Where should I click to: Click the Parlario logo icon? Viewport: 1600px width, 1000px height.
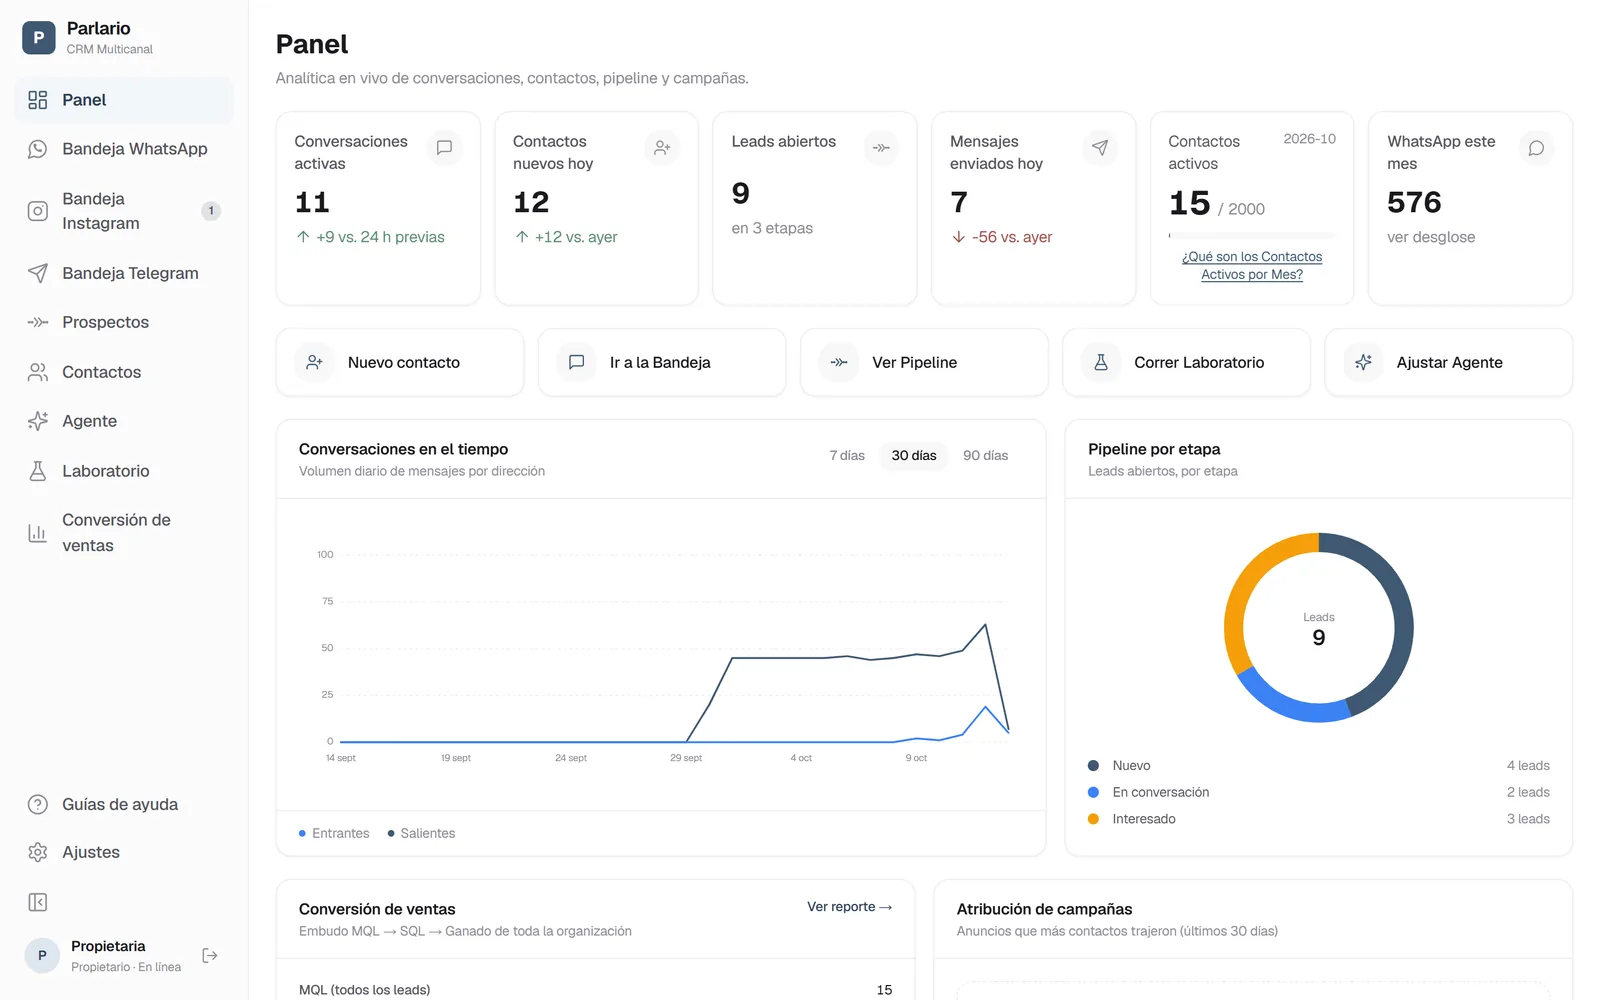[x=38, y=38]
